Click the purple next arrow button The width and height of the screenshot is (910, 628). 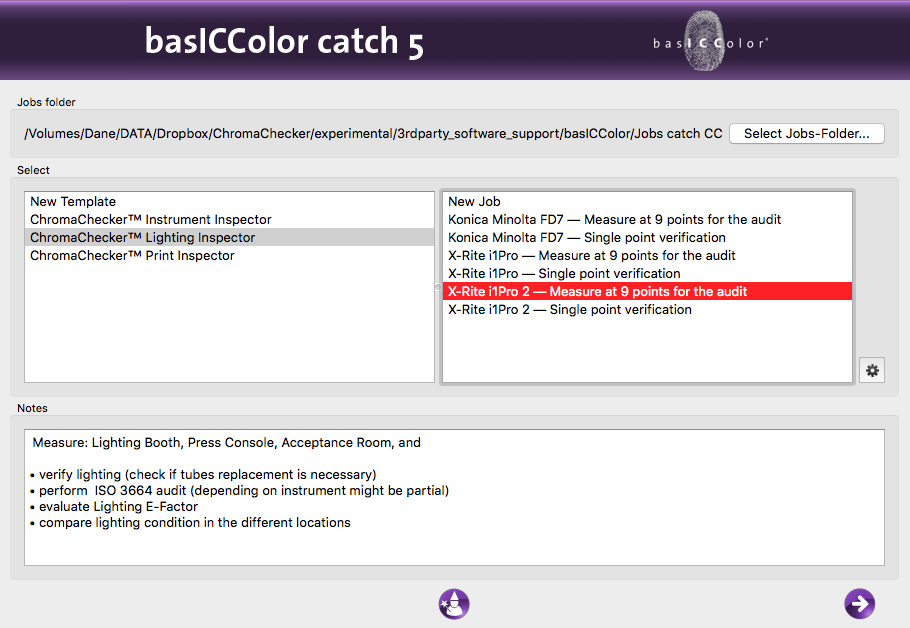pyautogui.click(x=860, y=604)
